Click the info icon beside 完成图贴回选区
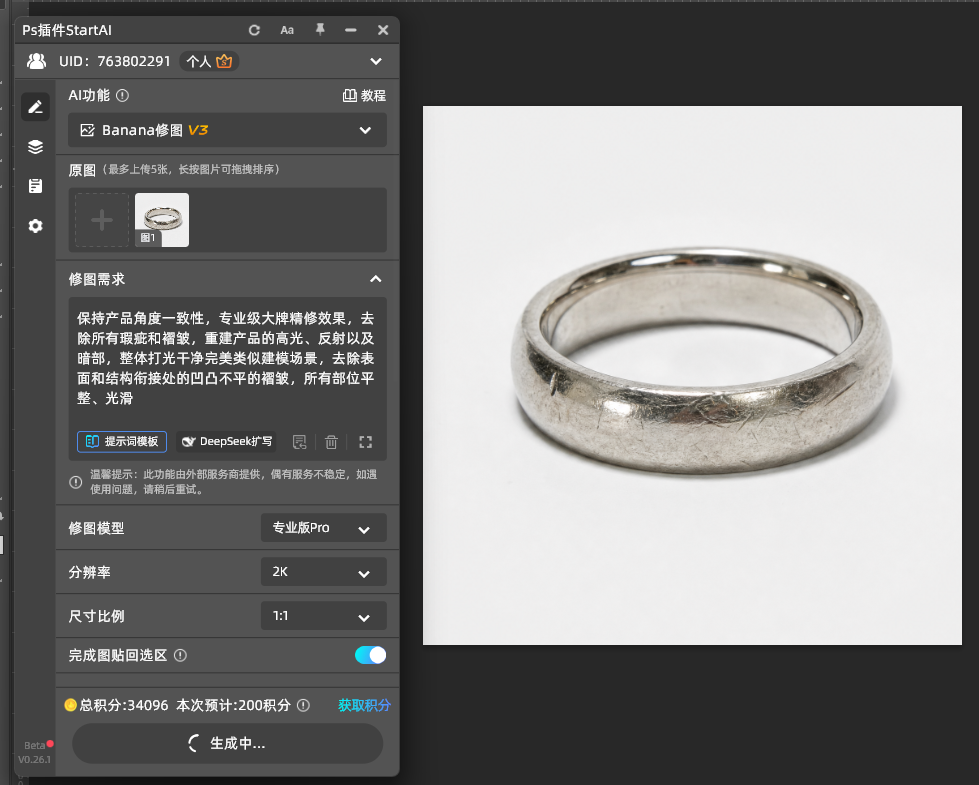The height and width of the screenshot is (785, 979). [x=180, y=655]
